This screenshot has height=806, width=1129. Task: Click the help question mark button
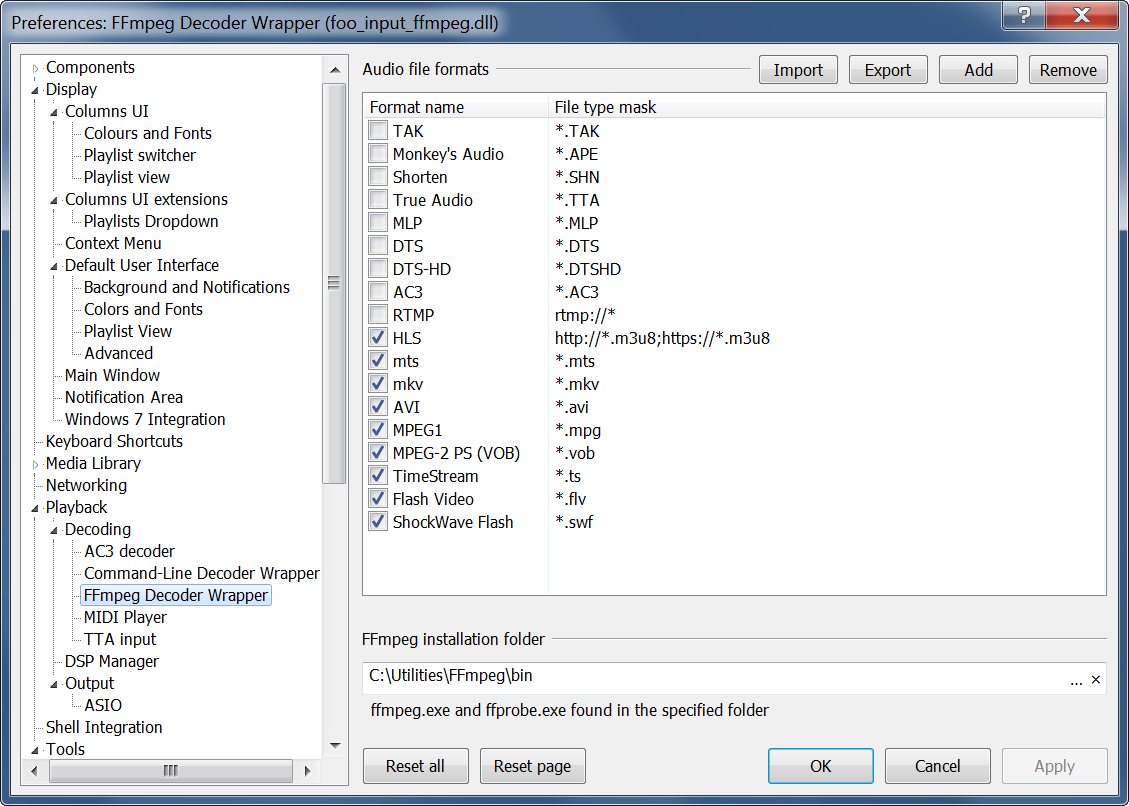(1025, 16)
